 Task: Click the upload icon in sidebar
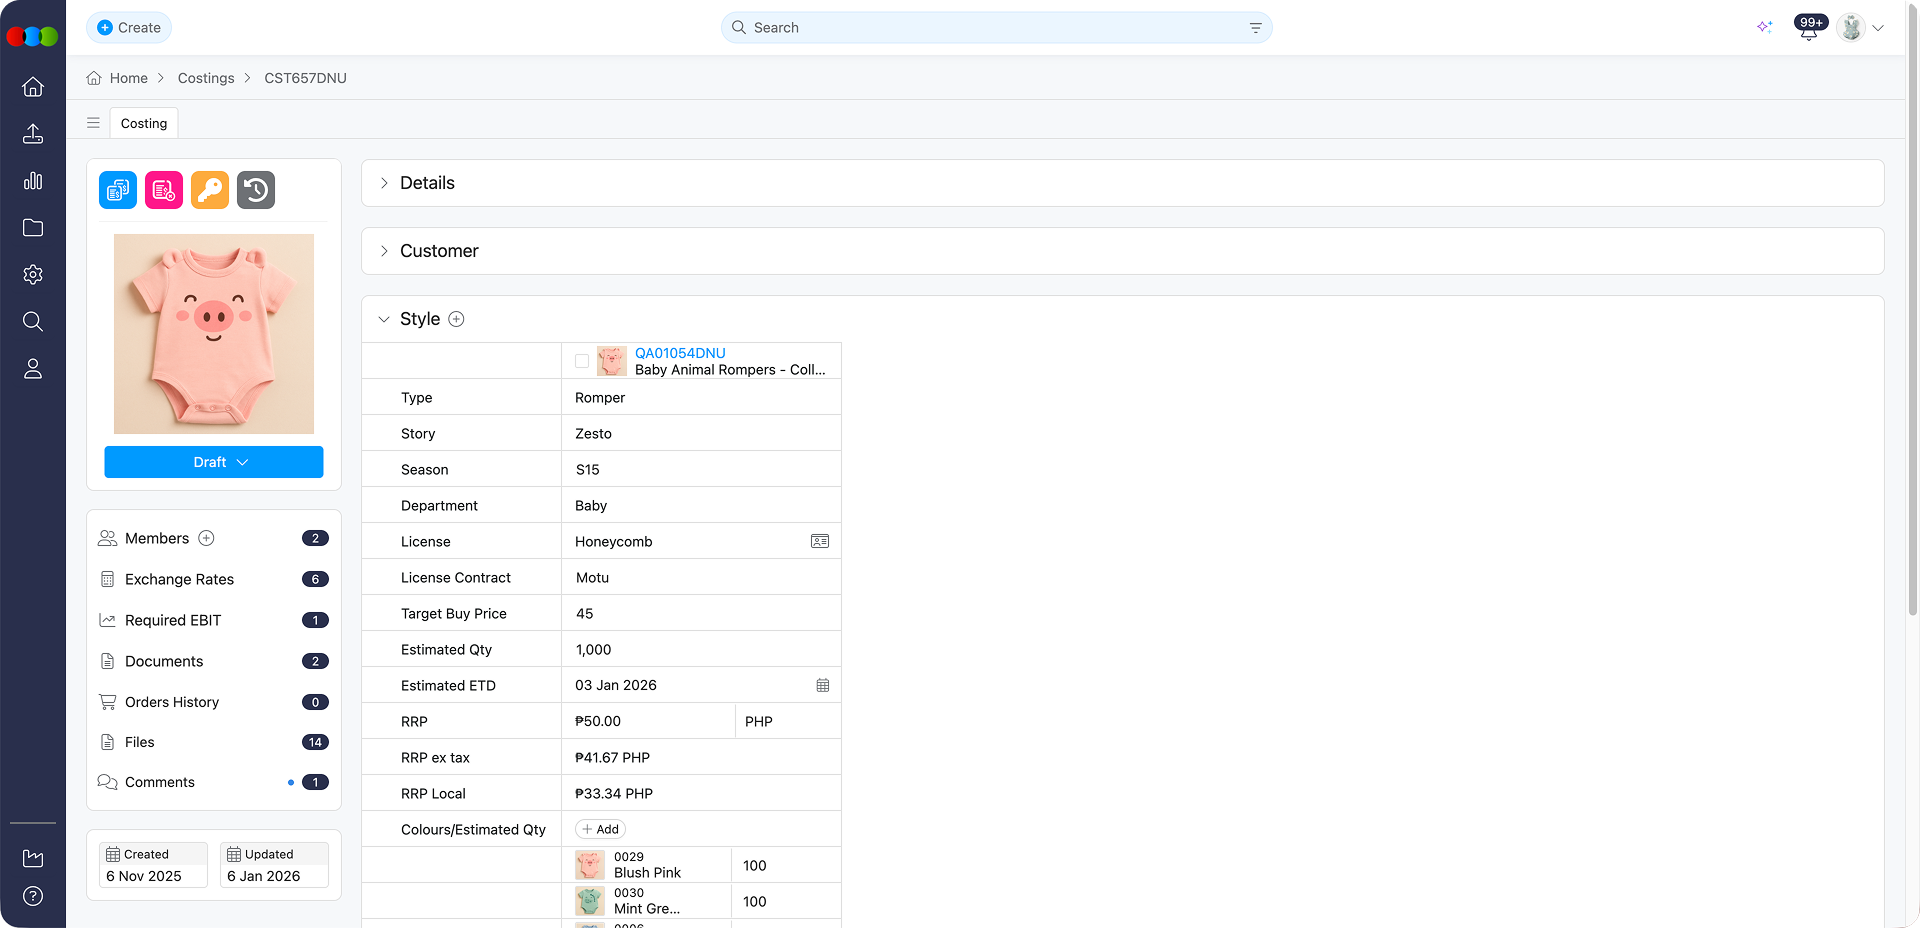(33, 134)
